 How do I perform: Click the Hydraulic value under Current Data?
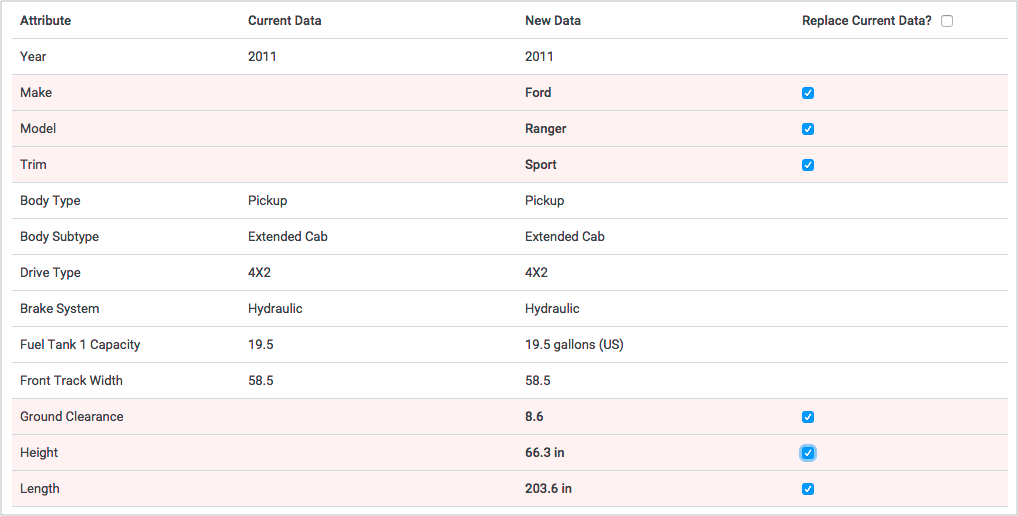[x=275, y=309]
